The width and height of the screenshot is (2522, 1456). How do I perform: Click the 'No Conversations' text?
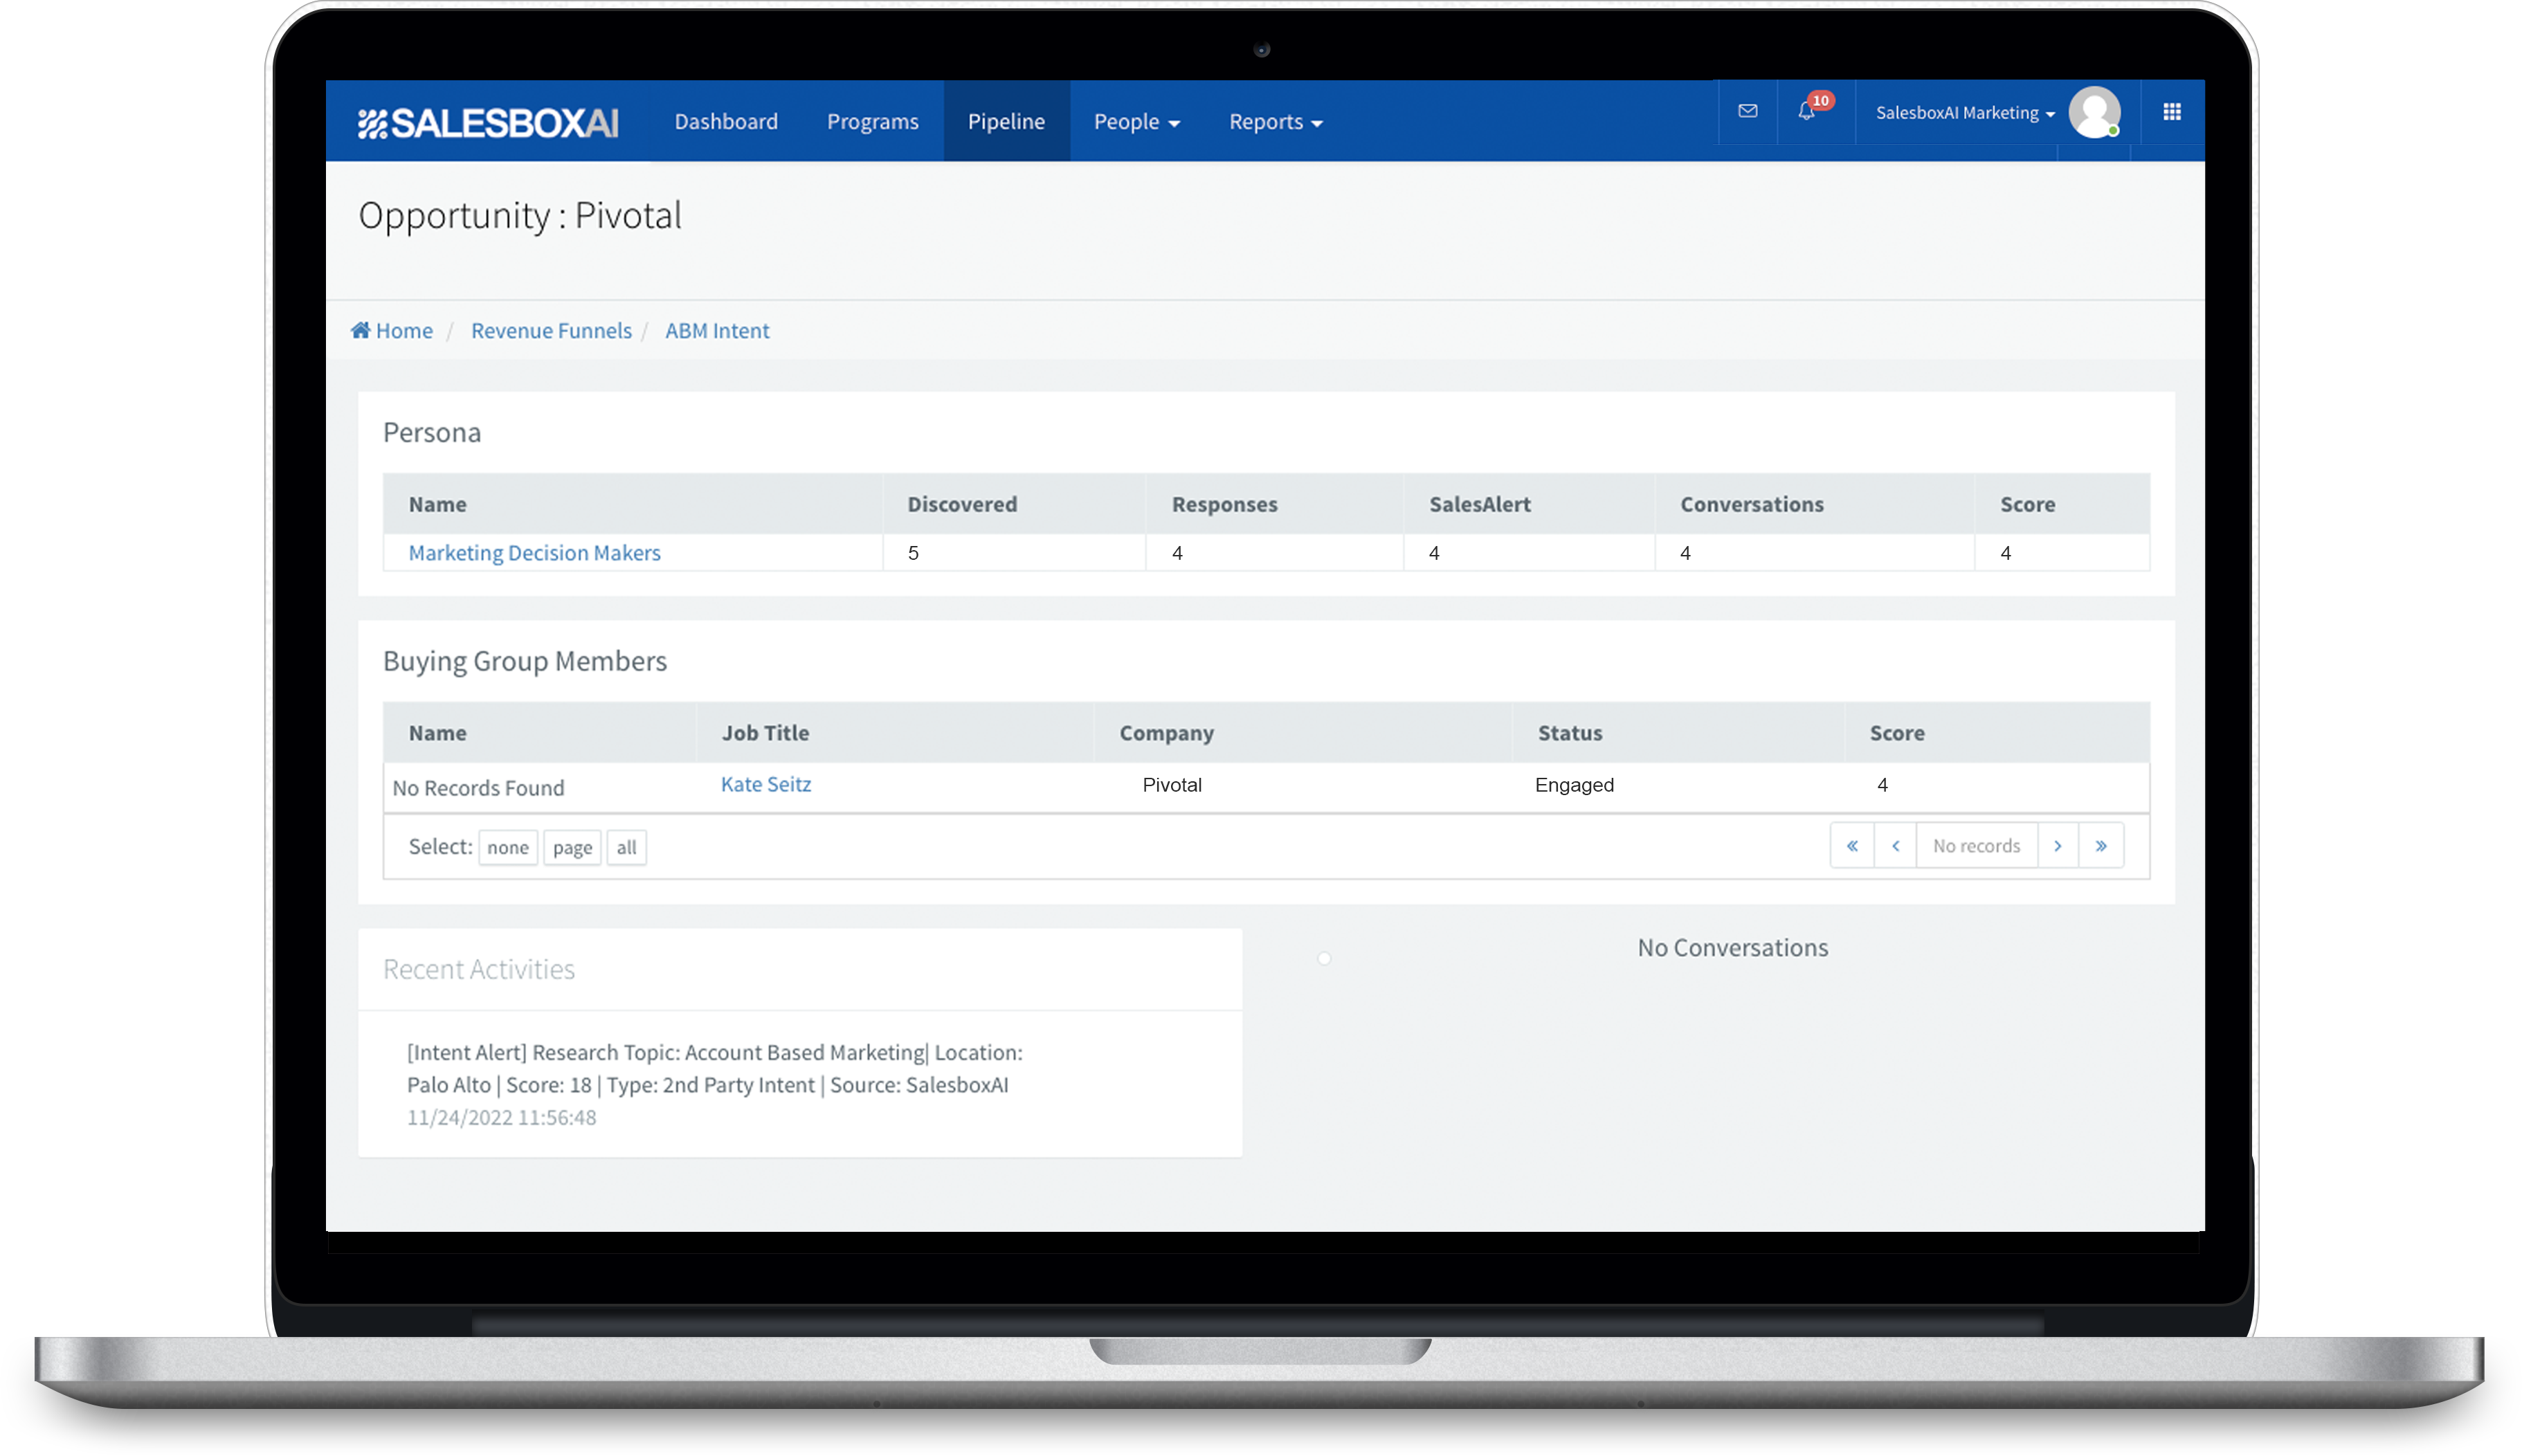[1732, 947]
